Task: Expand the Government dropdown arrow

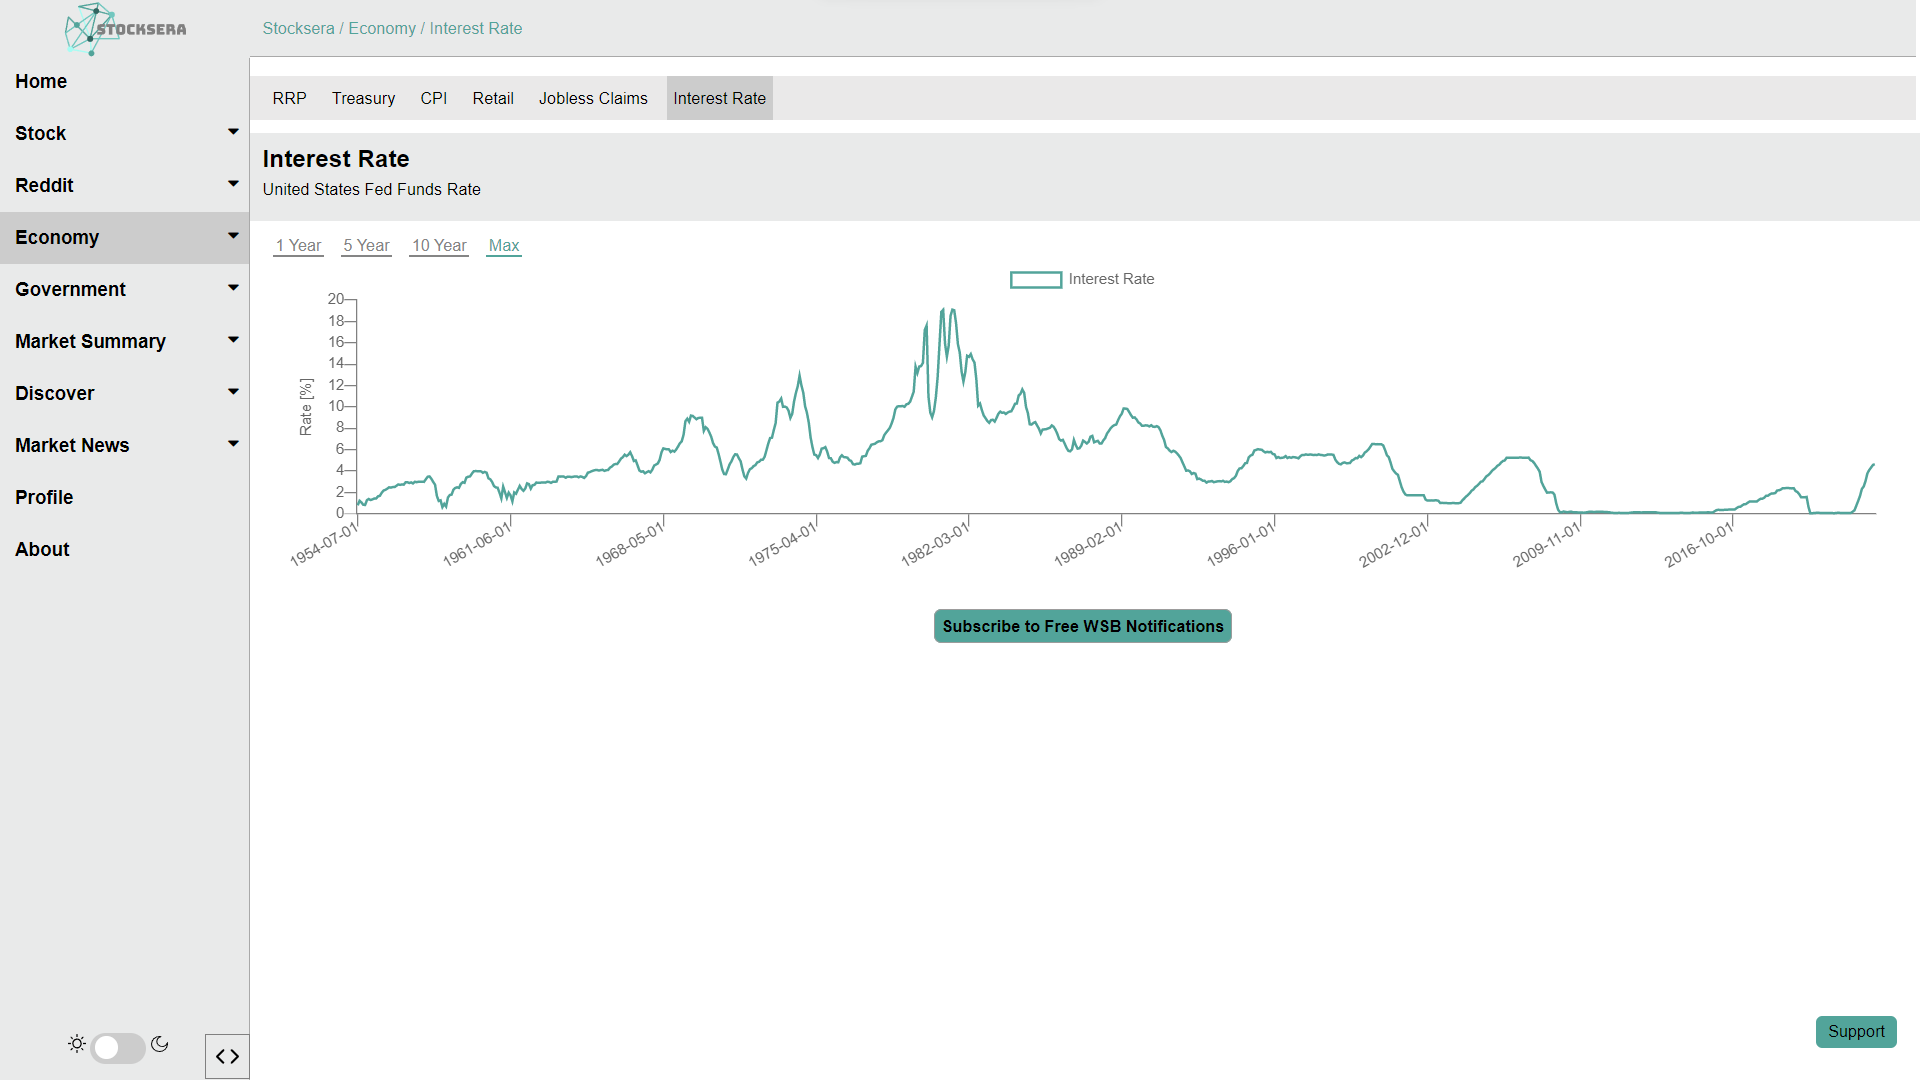Action: click(233, 288)
